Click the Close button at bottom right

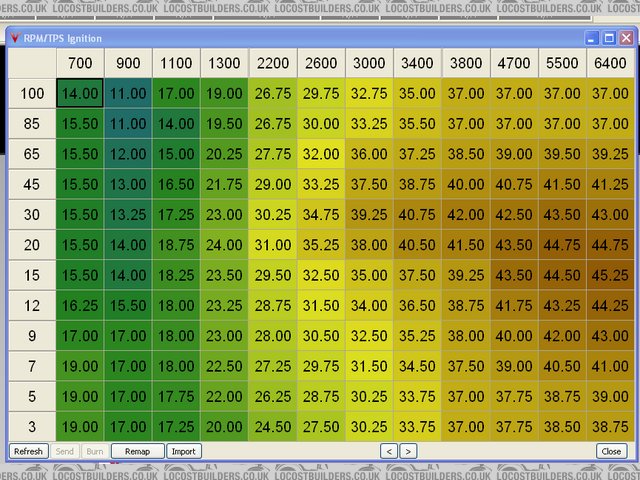[x=611, y=451]
